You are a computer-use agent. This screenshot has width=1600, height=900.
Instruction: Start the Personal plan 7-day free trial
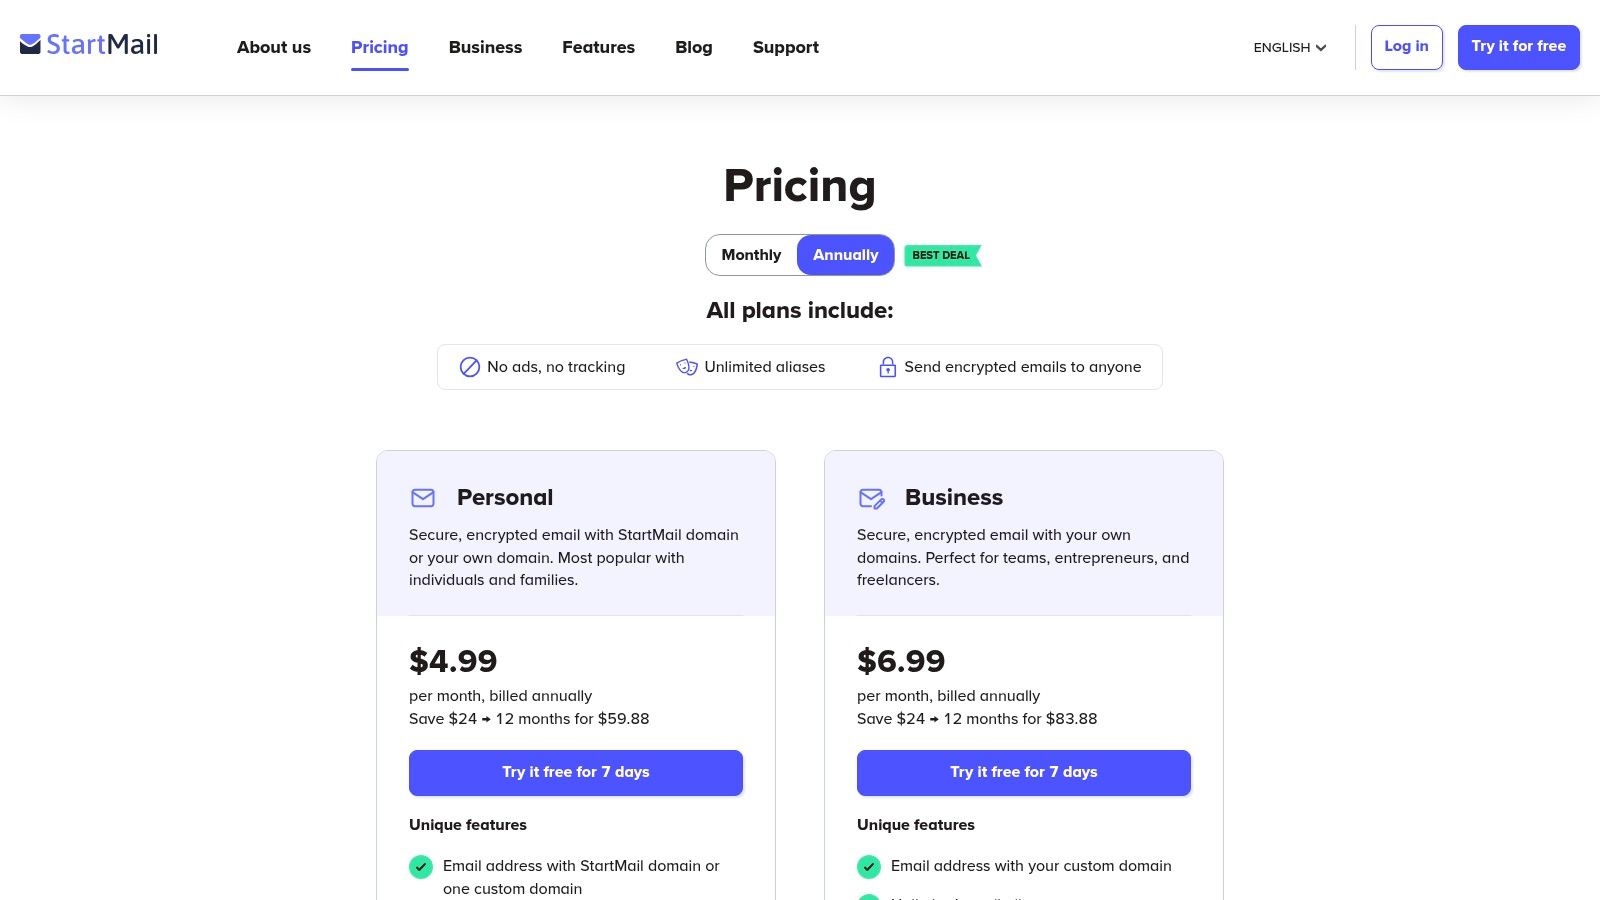576,773
